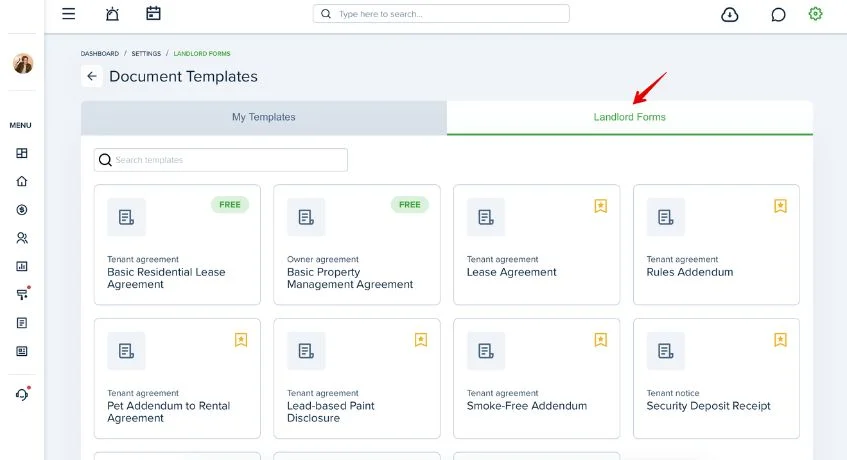Click premium bookmark icon on Rules Addendum

click(x=780, y=206)
